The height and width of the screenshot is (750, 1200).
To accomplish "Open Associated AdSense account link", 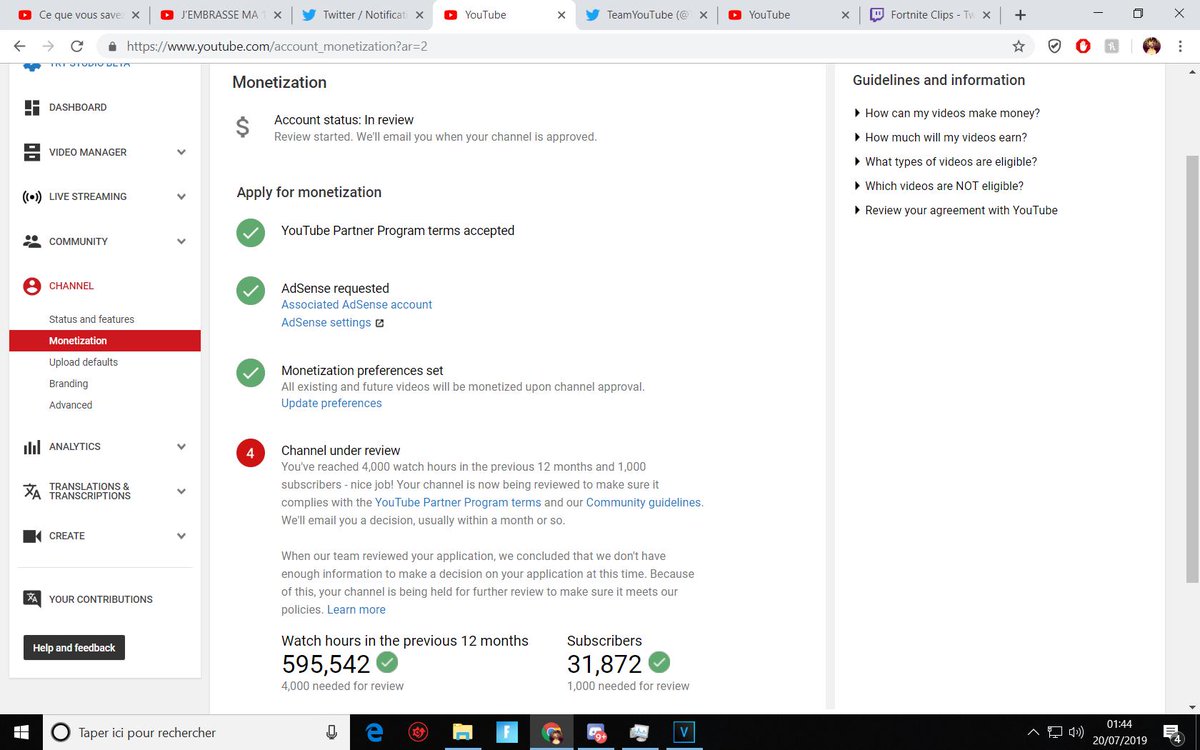I will point(356,304).
